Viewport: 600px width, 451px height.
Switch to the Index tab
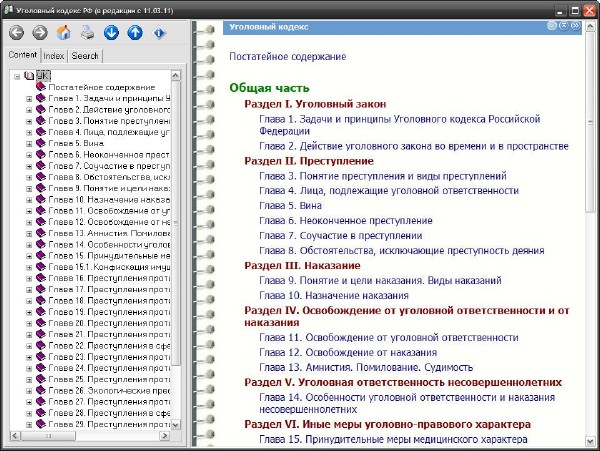[x=54, y=57]
